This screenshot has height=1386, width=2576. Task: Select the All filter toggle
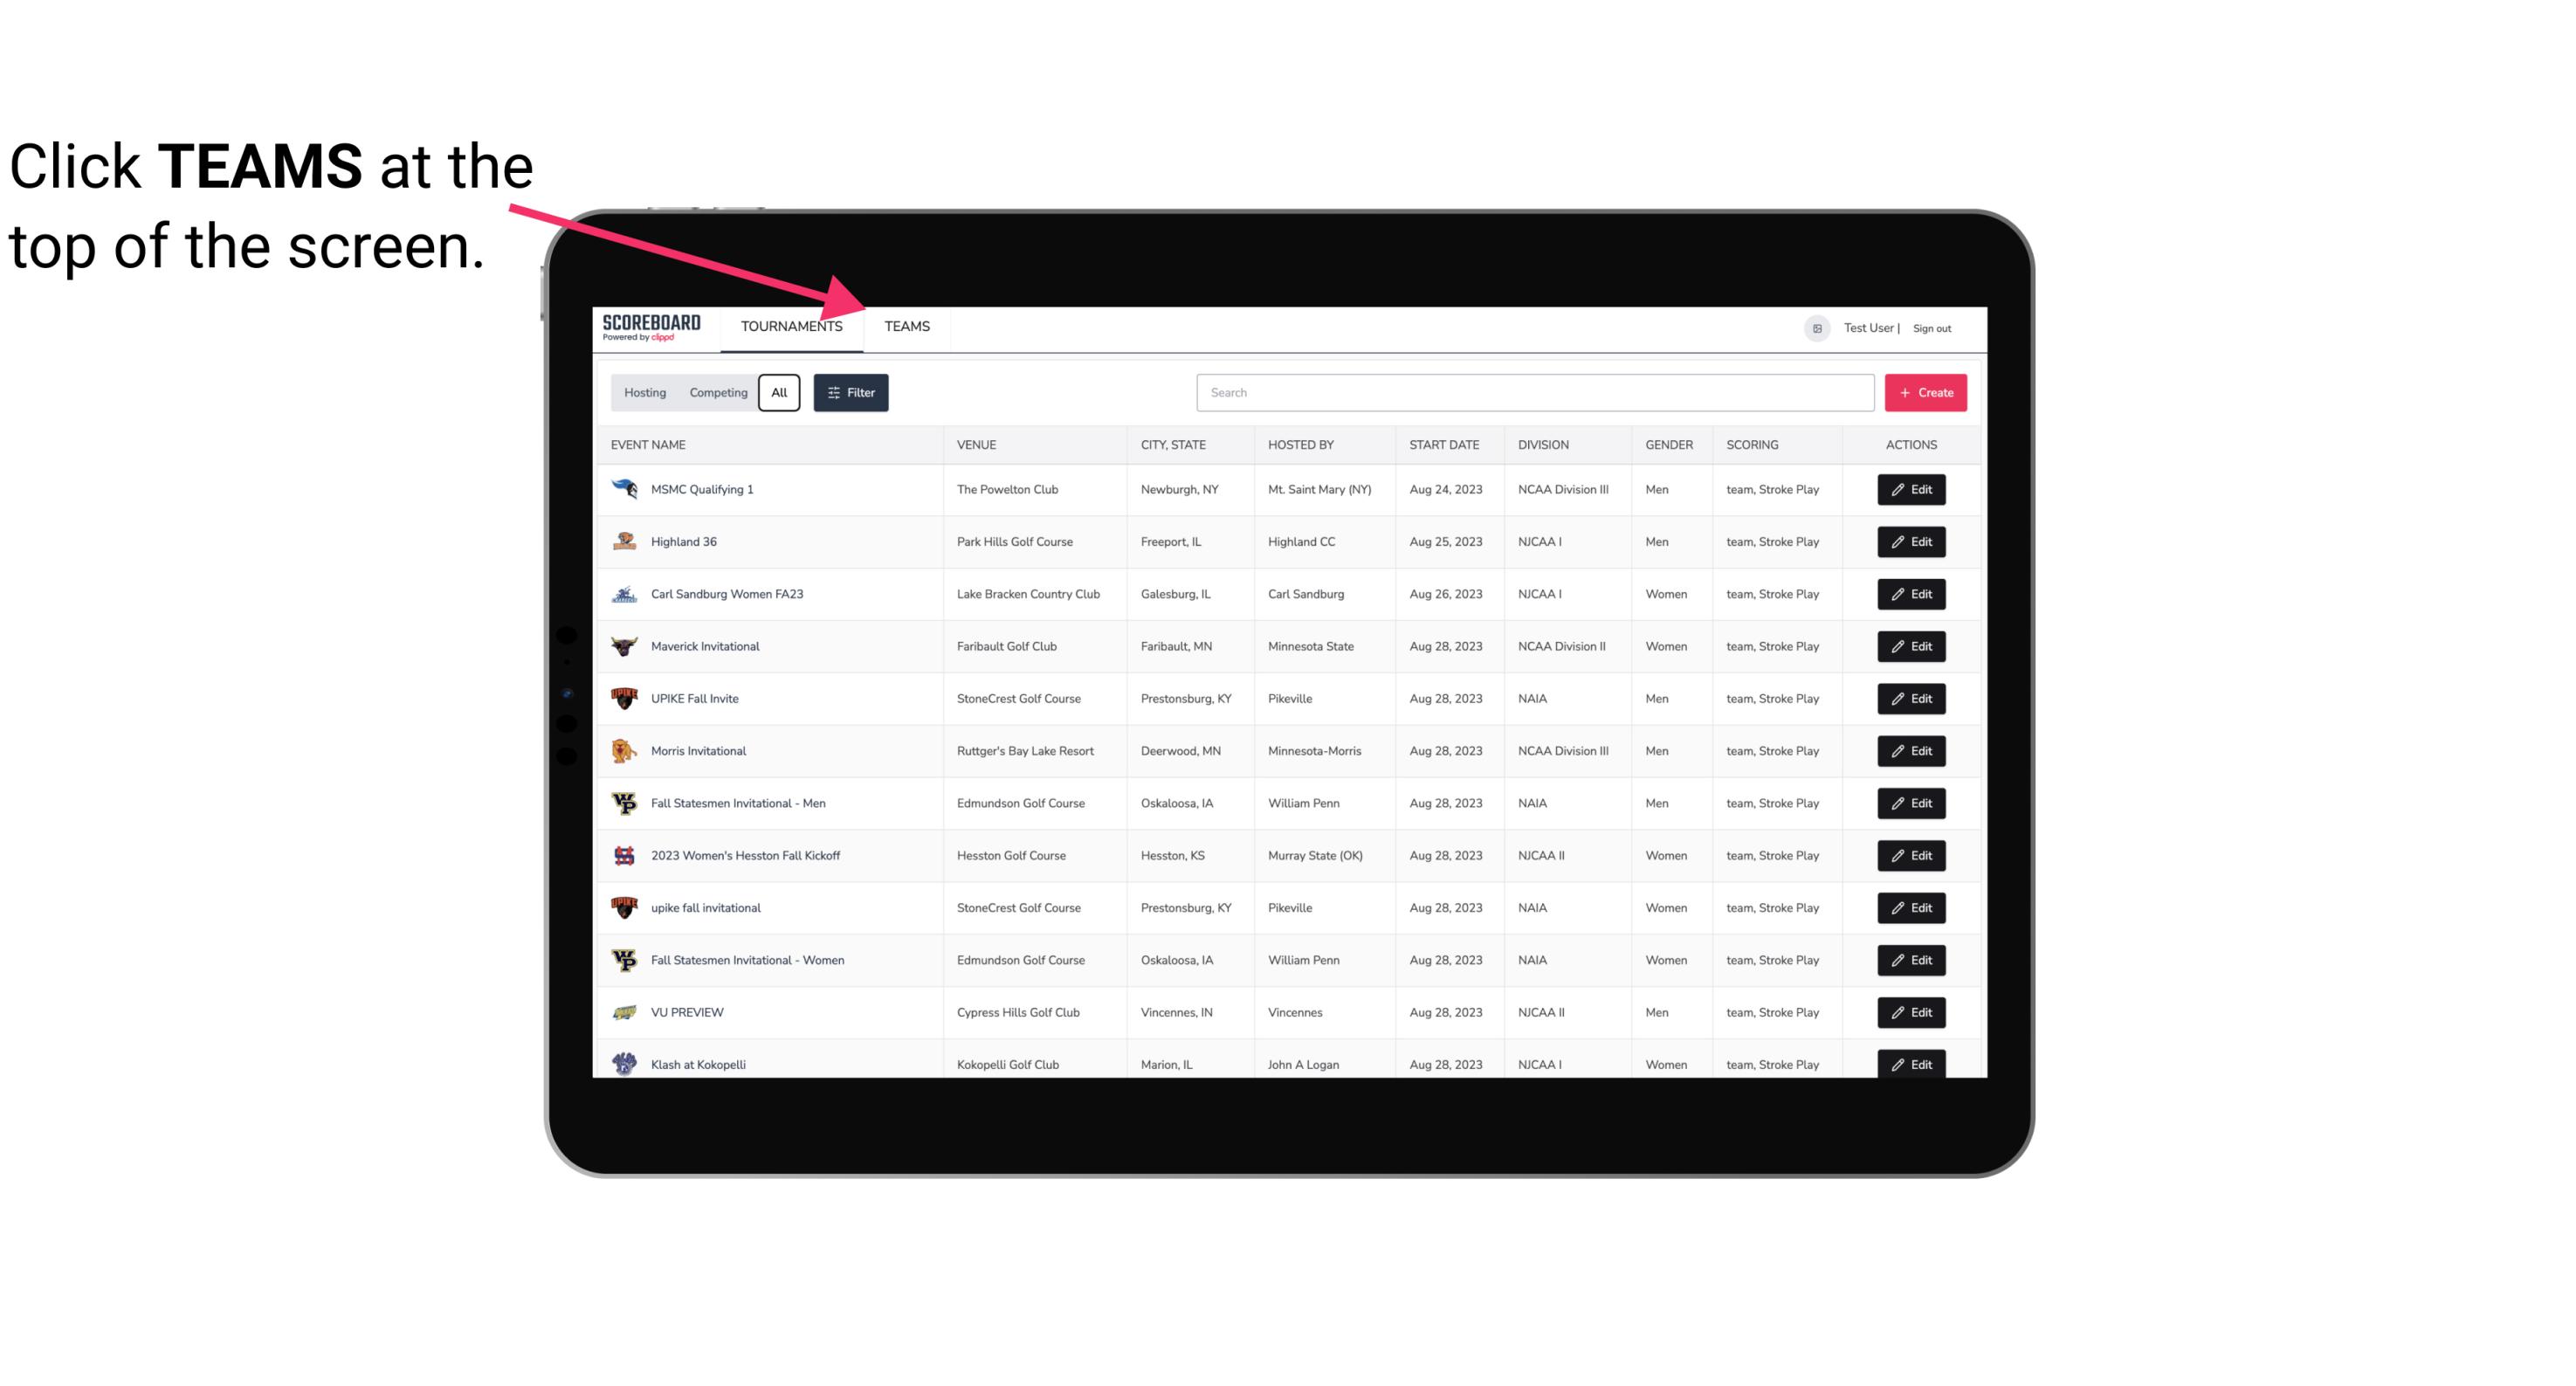pyautogui.click(x=780, y=393)
